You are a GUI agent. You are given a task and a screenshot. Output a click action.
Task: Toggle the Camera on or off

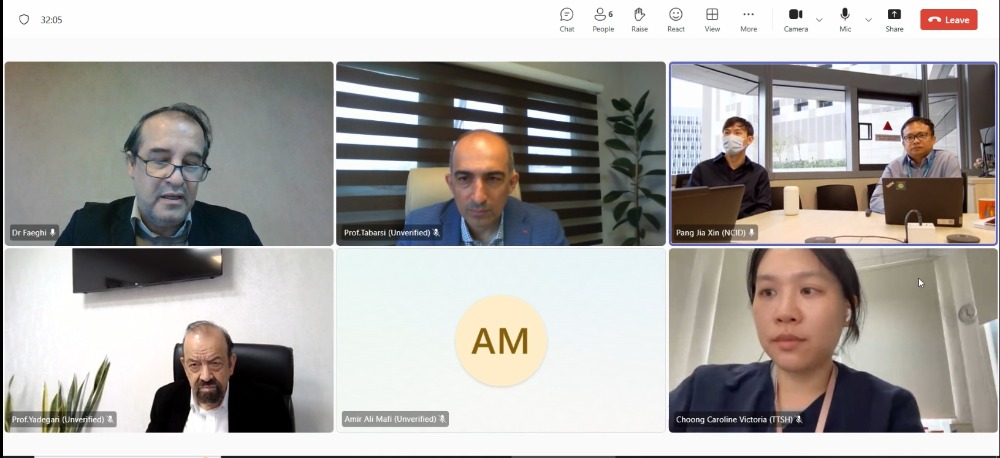tap(795, 20)
